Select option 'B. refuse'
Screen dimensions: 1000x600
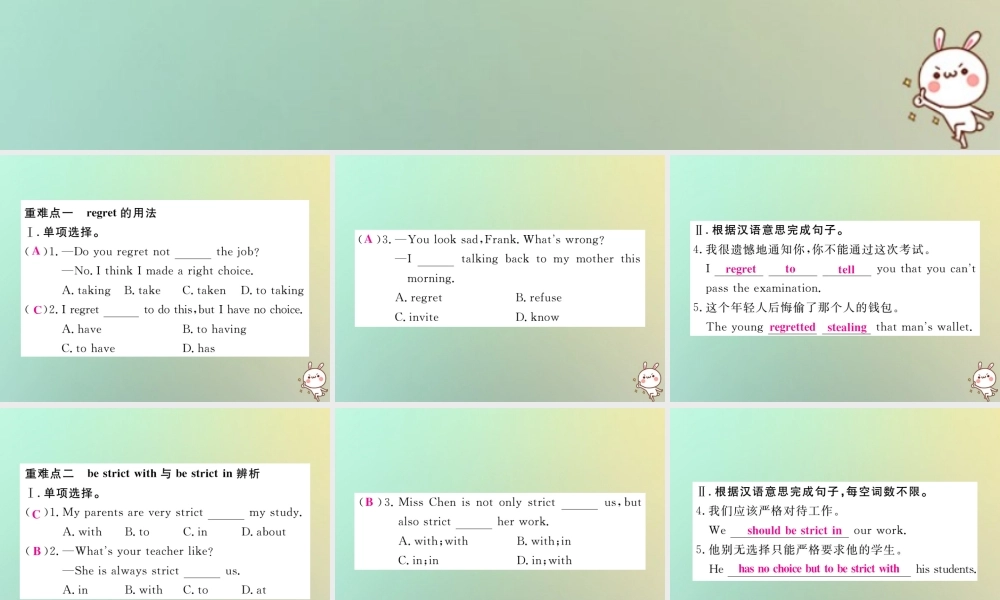point(539,298)
